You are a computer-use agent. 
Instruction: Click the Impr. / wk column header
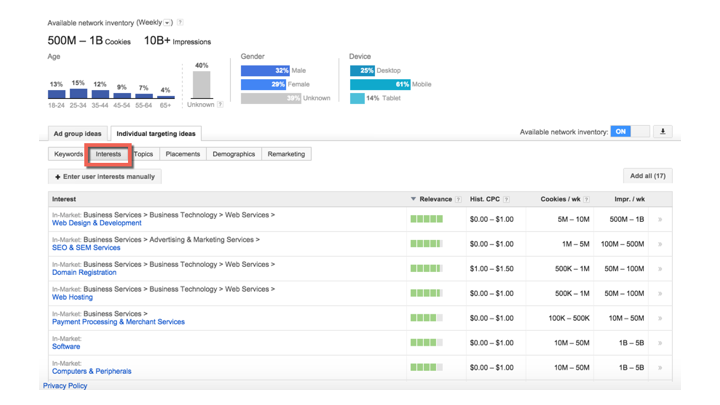(x=630, y=199)
